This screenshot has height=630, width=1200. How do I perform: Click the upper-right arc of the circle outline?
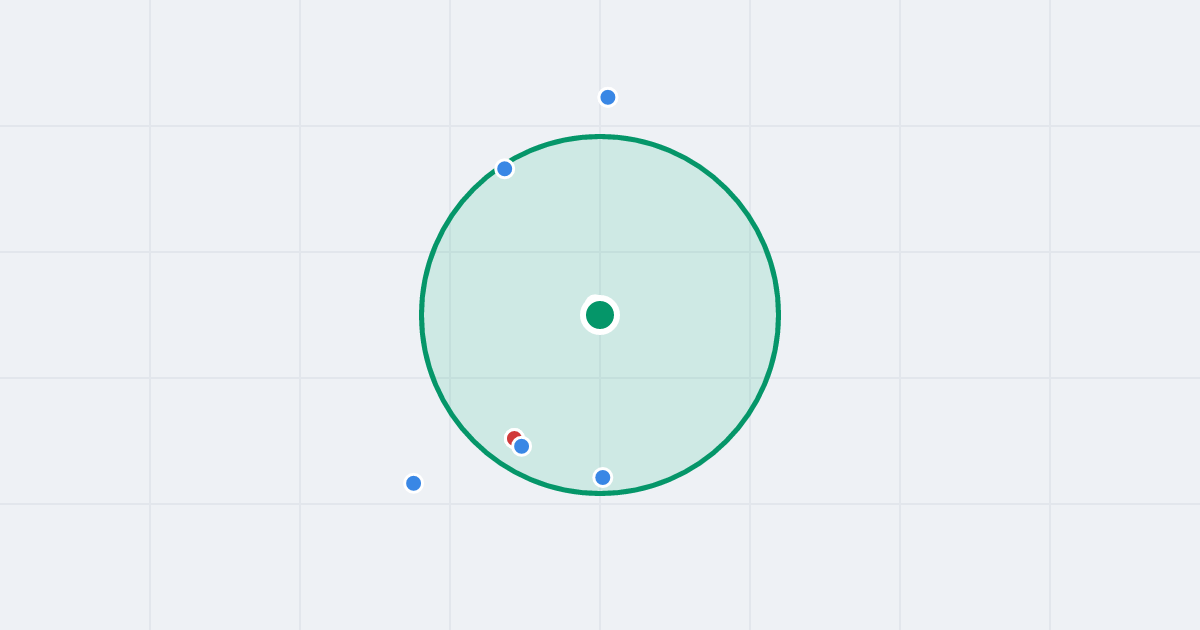726,189
